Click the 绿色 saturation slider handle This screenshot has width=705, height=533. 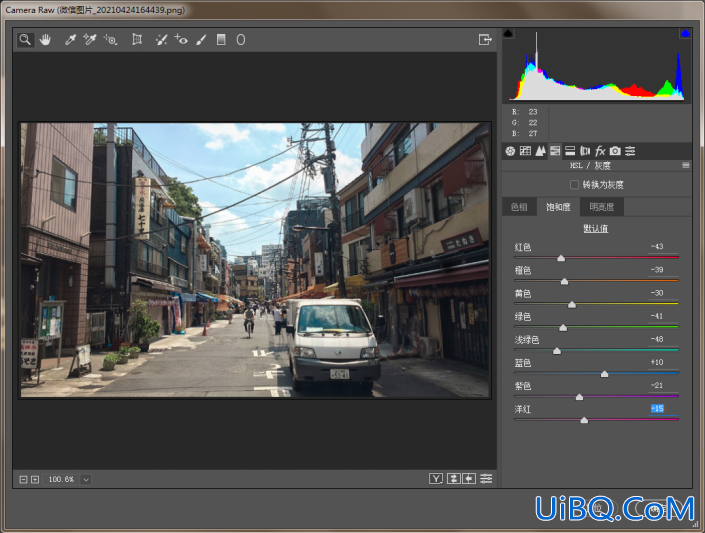pyautogui.click(x=563, y=328)
